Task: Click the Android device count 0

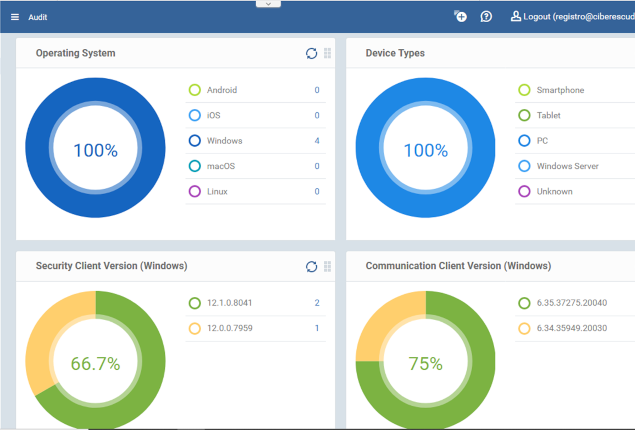Action: 317,90
